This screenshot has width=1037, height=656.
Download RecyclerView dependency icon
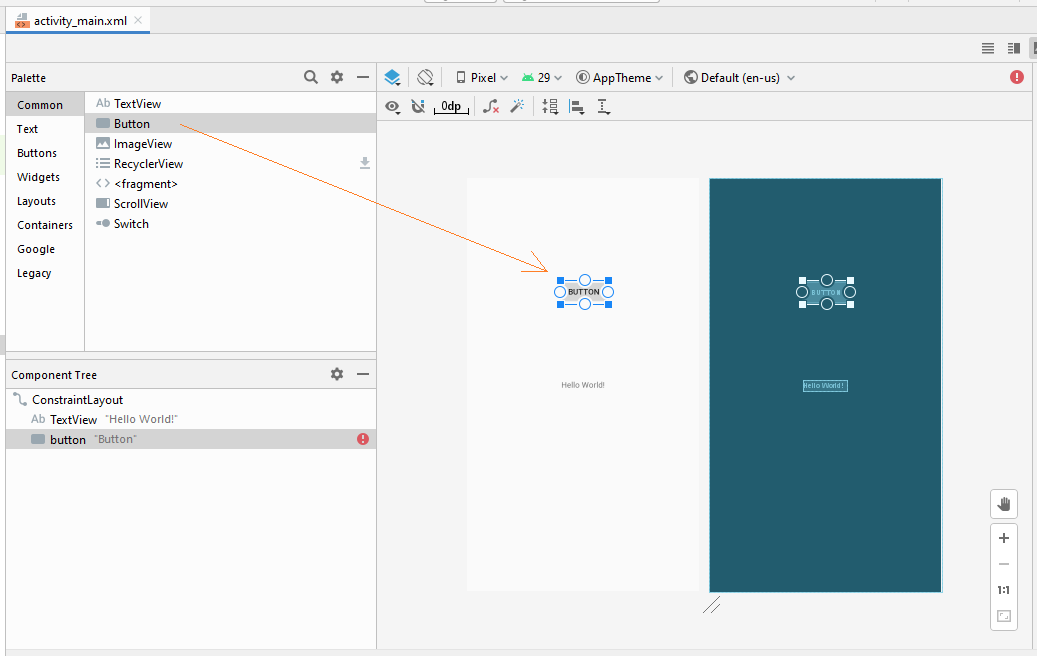364,163
